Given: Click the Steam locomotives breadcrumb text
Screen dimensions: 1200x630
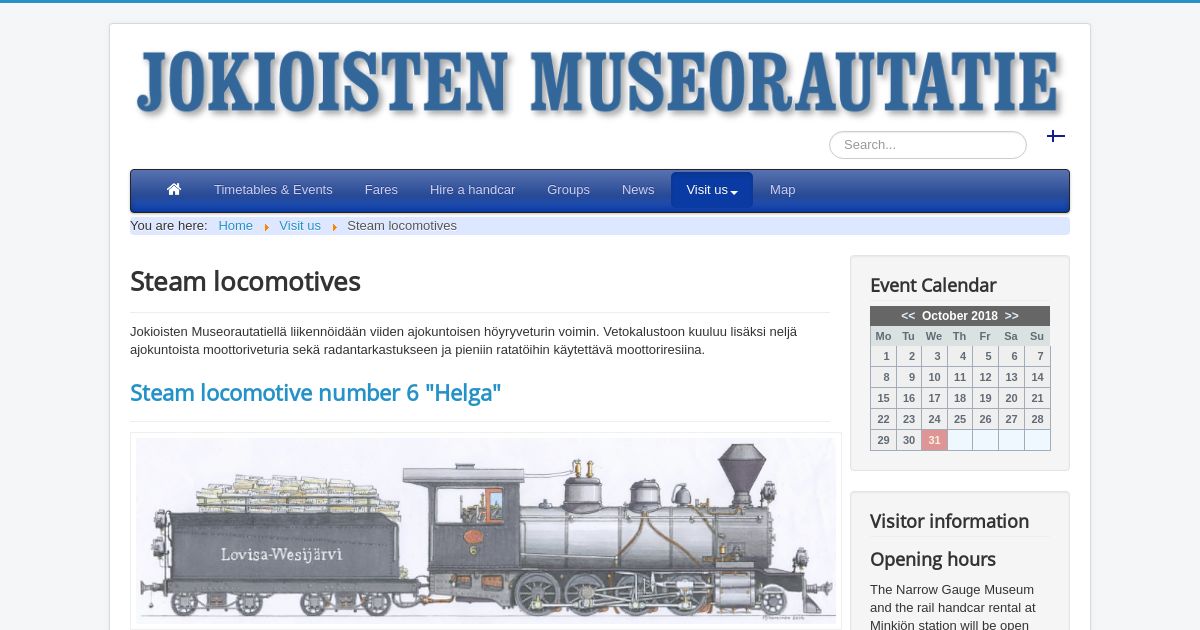Looking at the screenshot, I should 402,226.
